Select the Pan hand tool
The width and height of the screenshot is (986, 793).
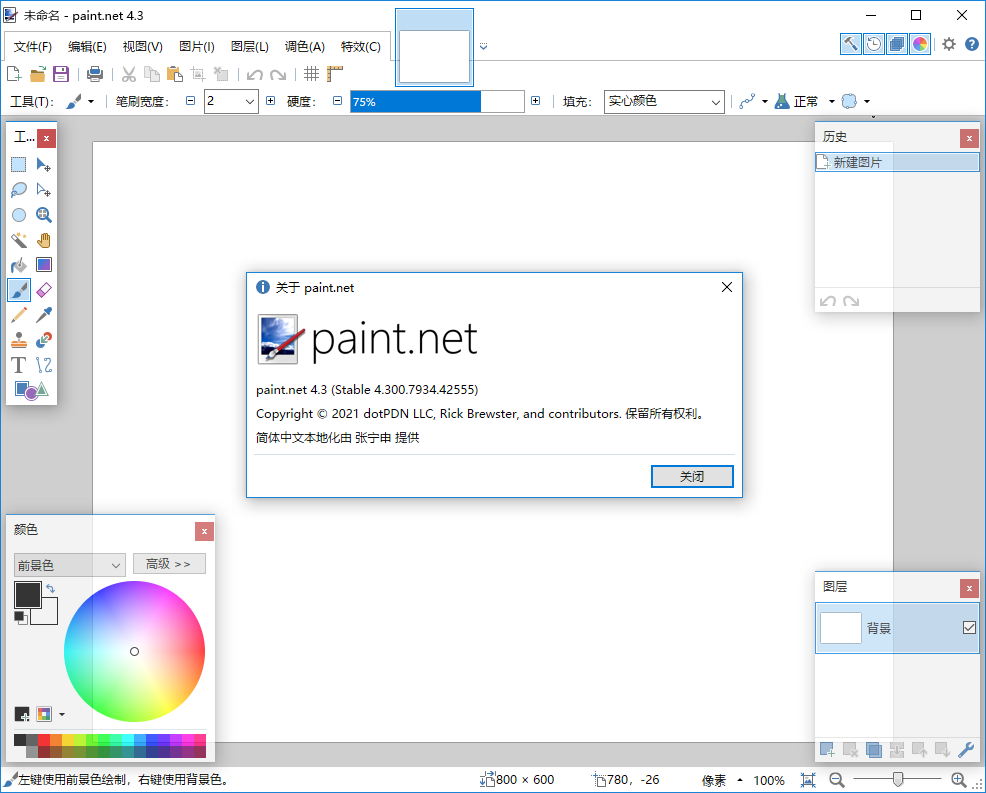click(x=43, y=240)
